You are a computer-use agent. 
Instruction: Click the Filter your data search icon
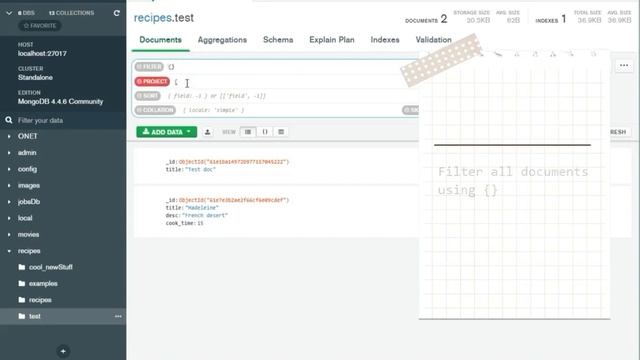[x=9, y=120]
